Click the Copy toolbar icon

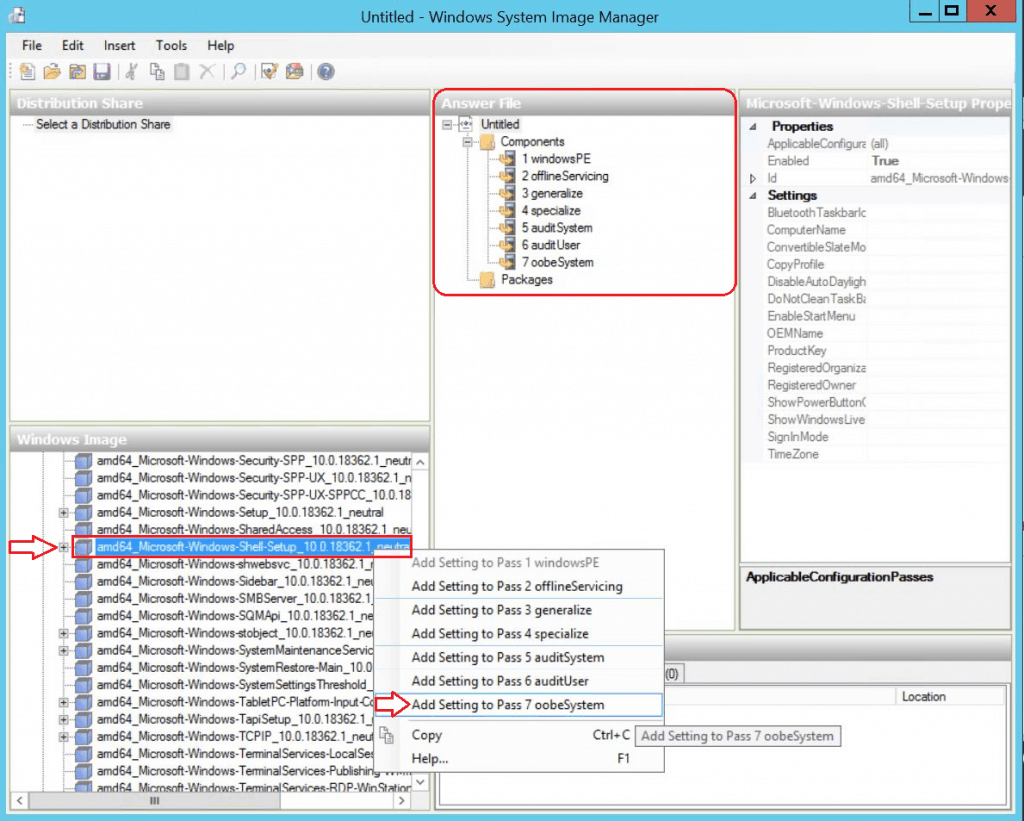157,71
